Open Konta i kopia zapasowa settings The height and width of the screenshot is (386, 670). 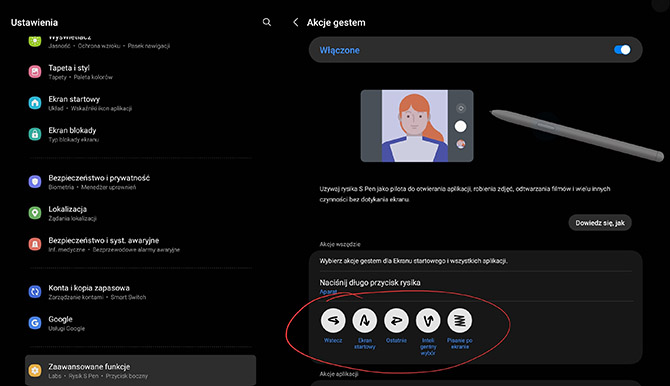pos(140,292)
